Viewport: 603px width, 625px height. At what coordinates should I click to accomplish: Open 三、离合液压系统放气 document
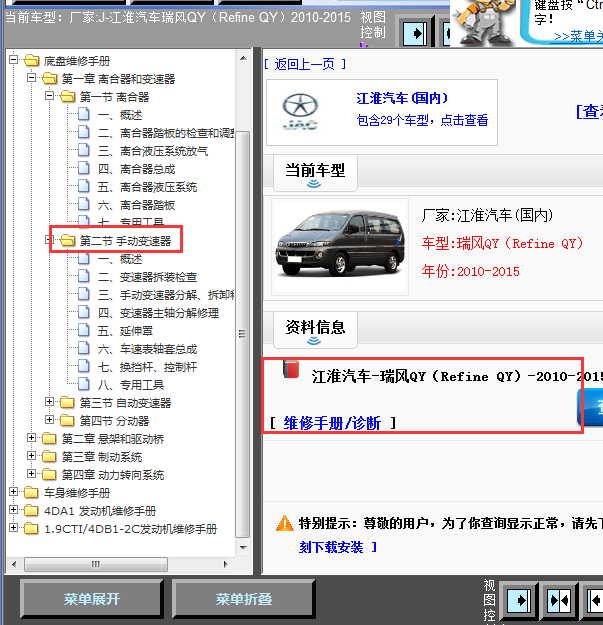[x=153, y=151]
